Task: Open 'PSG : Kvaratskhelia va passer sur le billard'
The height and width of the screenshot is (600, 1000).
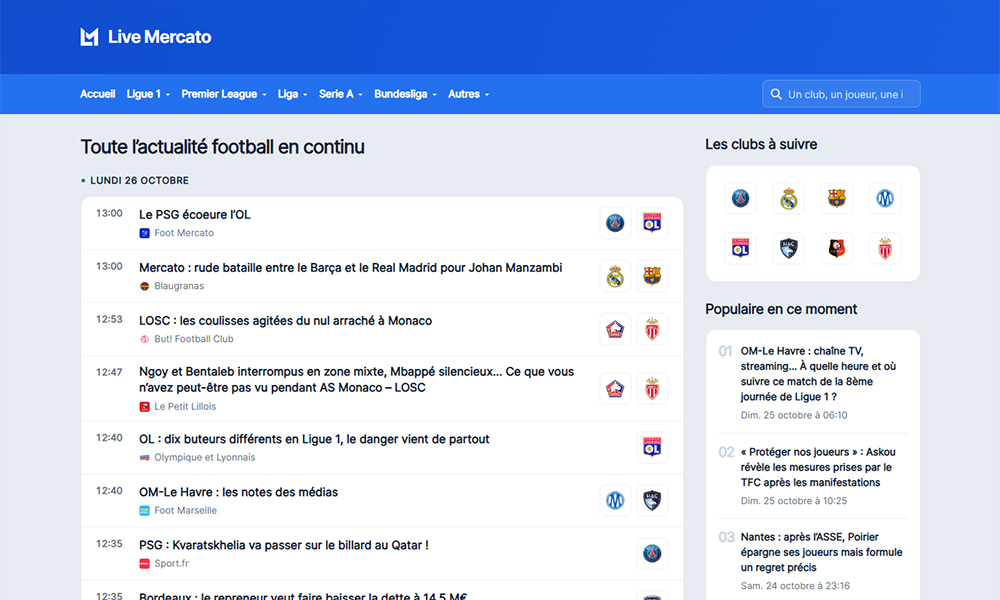Action: (x=284, y=545)
